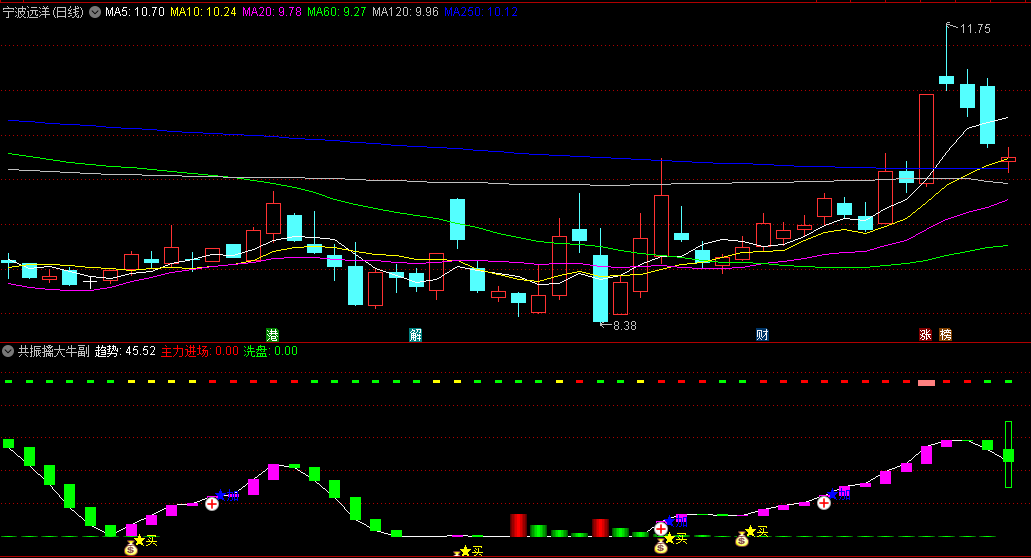Click the 11.75 high price label
The height and width of the screenshot is (558, 1031).
click(x=975, y=29)
